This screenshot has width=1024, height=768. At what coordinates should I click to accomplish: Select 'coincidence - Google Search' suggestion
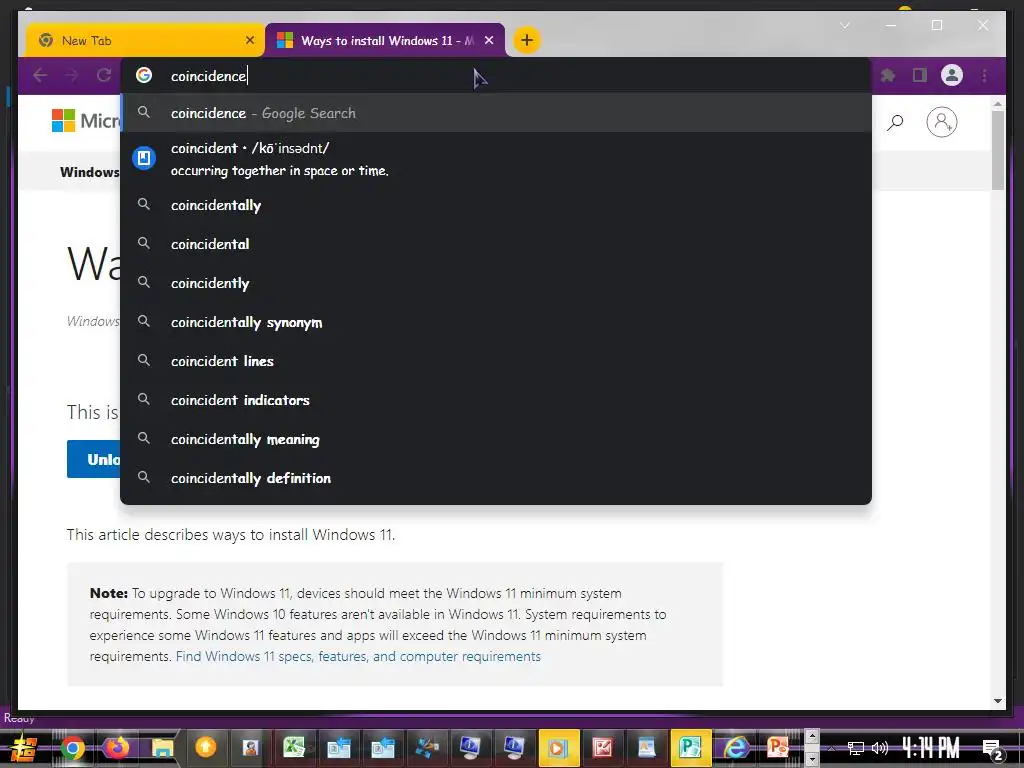[496, 113]
